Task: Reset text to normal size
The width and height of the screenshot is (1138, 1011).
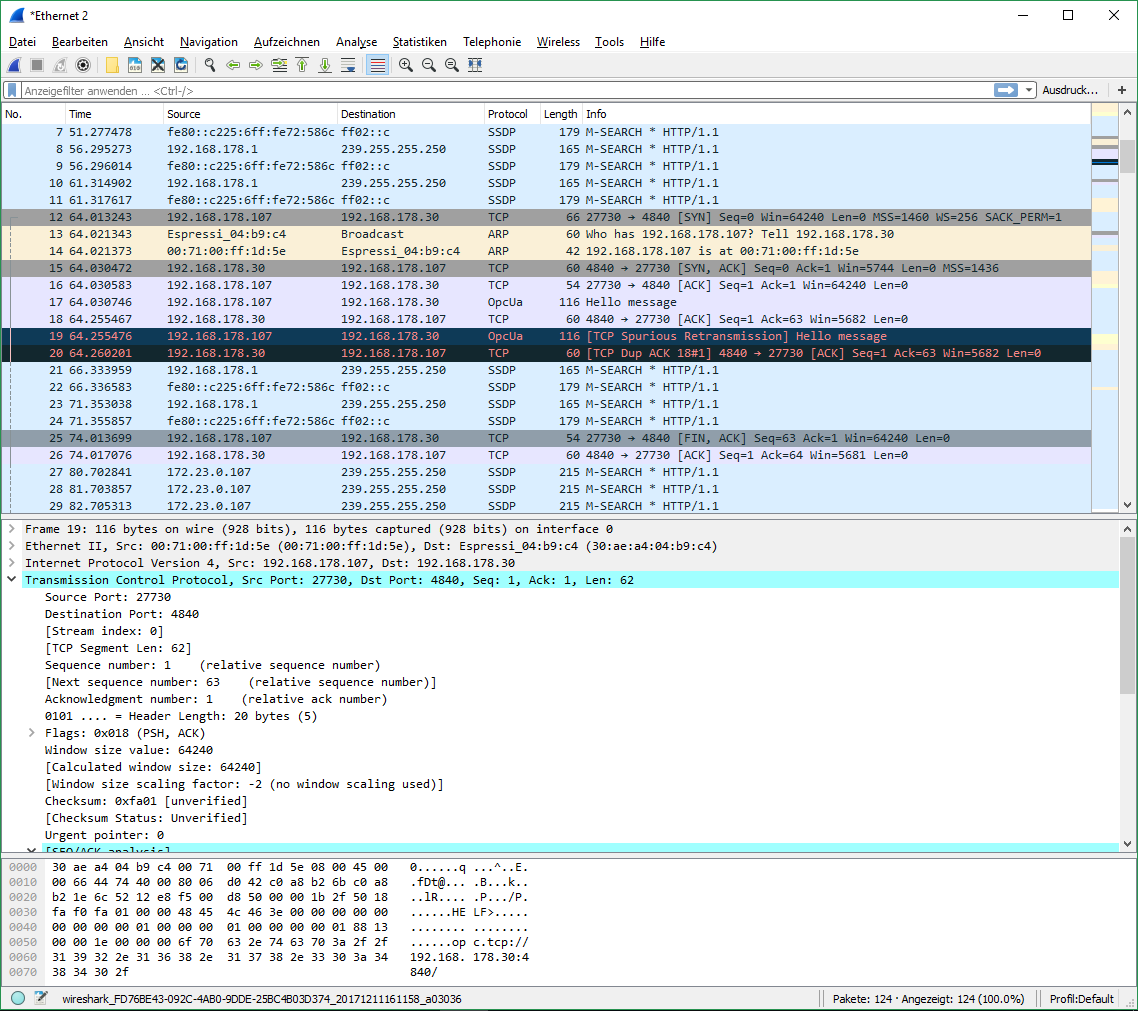Action: [452, 65]
